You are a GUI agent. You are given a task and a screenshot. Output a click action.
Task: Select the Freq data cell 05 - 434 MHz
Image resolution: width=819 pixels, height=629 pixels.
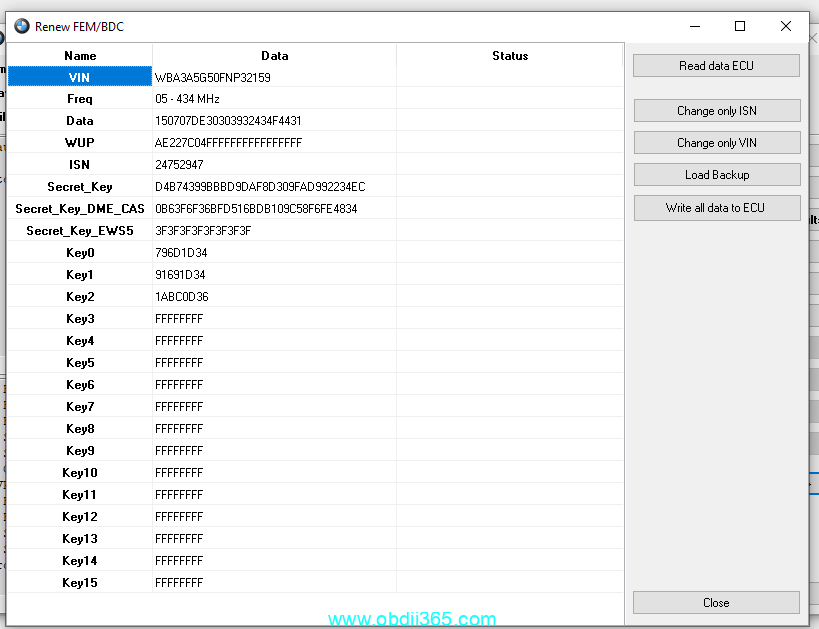187,99
